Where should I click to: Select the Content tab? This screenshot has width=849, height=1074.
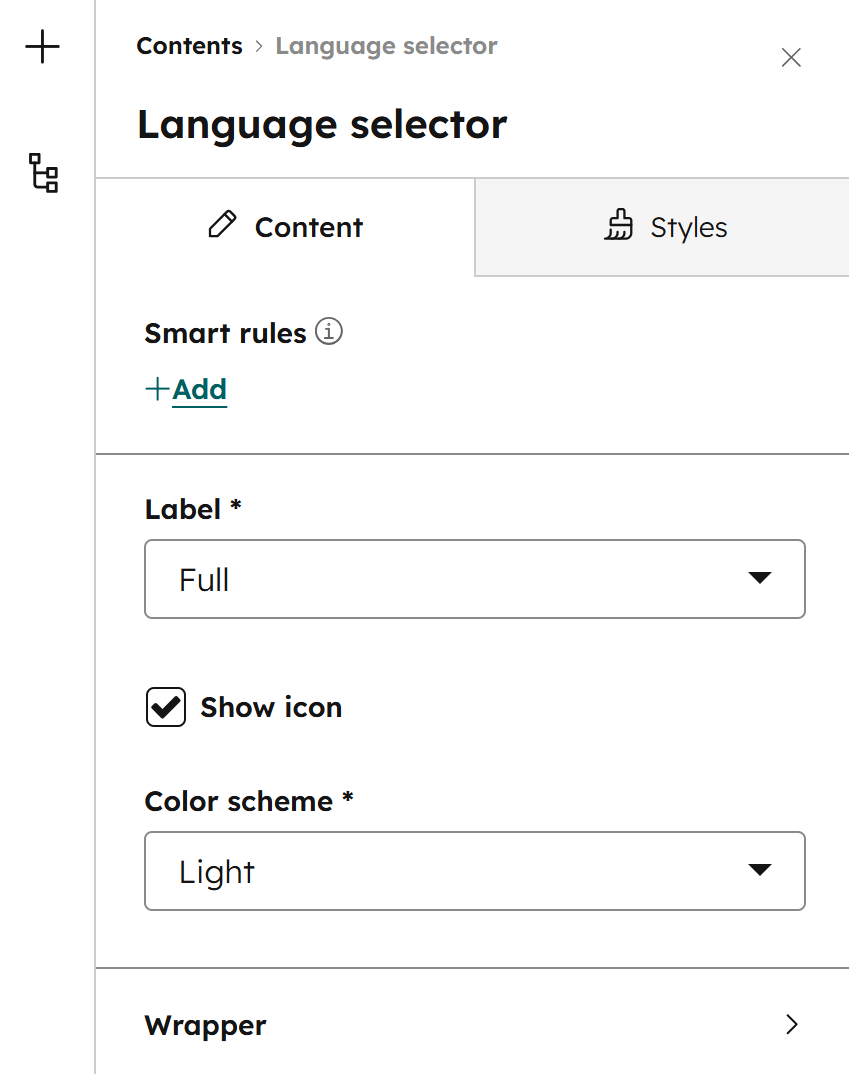tap(284, 226)
